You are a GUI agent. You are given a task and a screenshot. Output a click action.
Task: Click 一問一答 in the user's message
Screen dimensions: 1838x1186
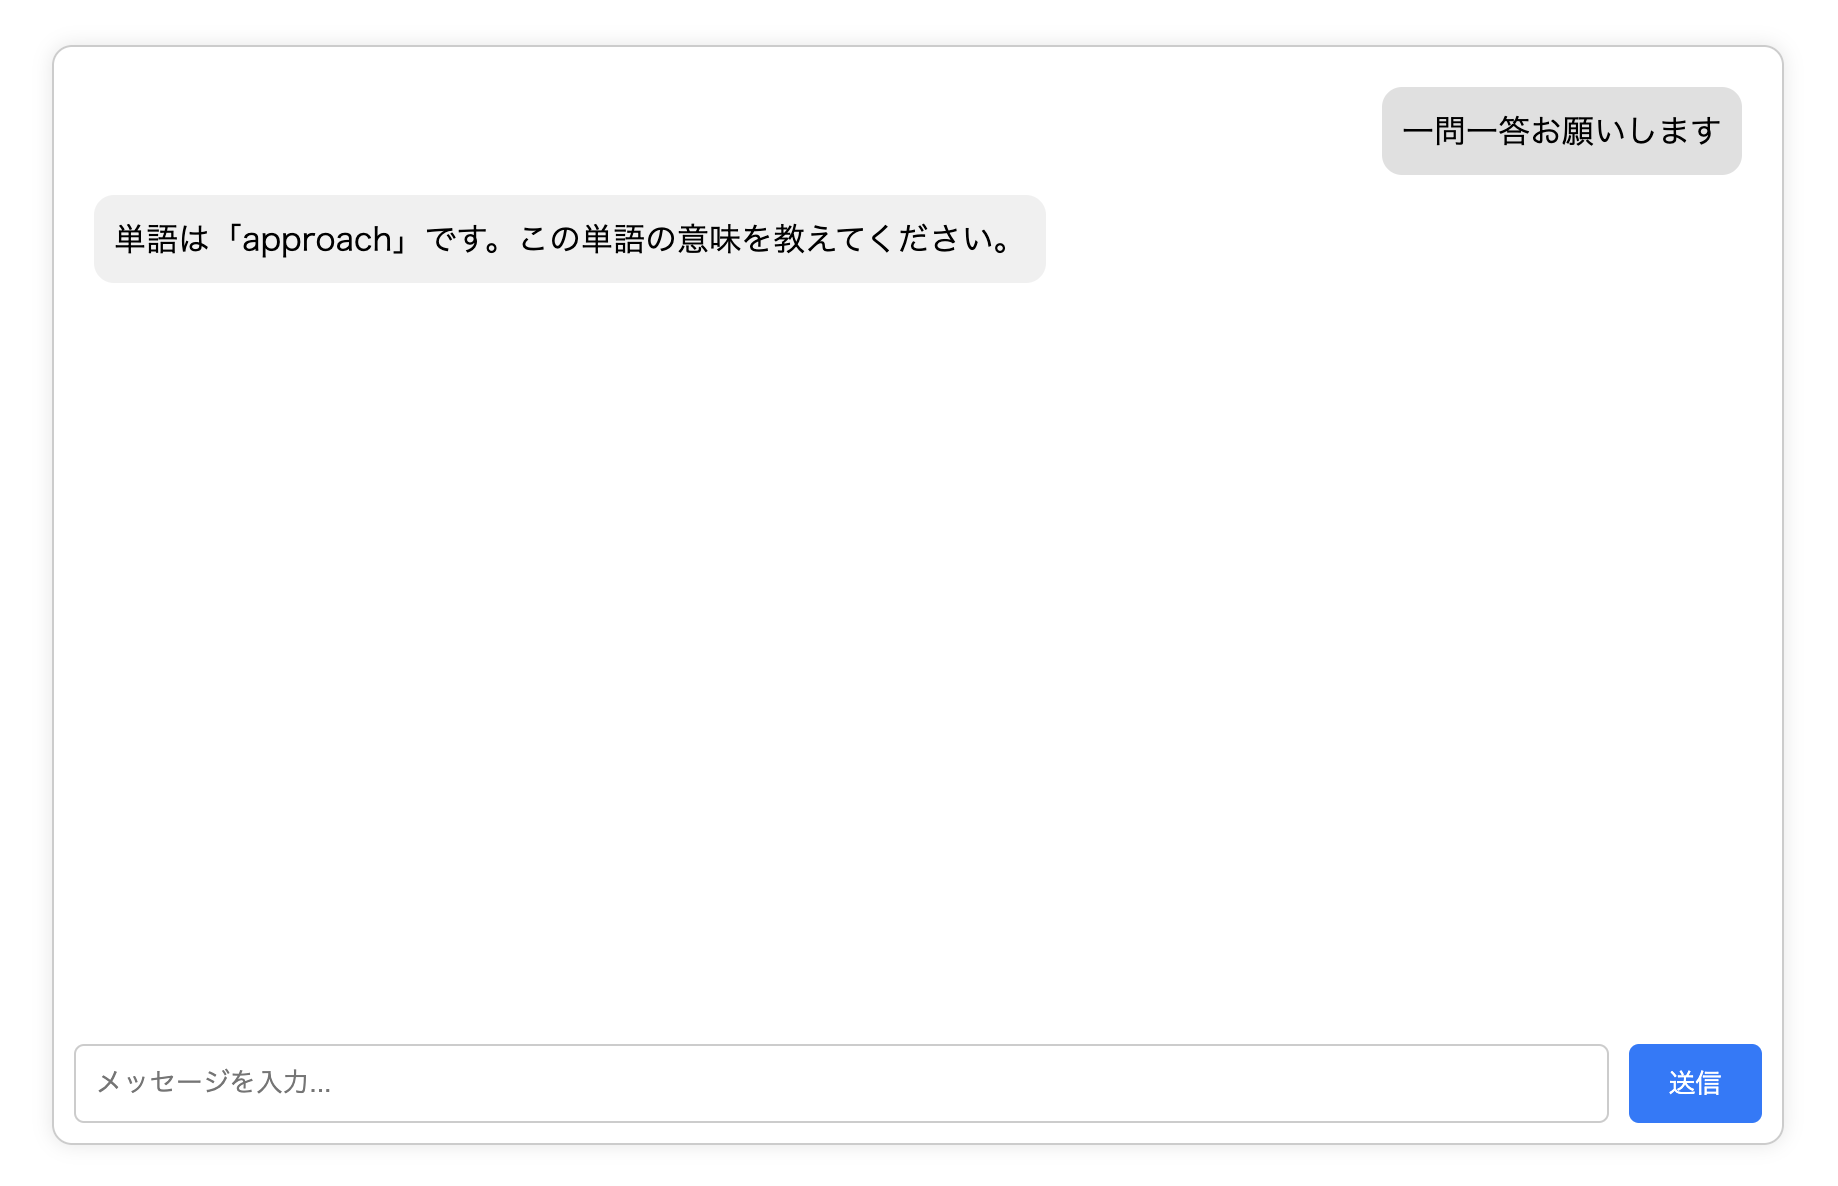coord(1465,131)
